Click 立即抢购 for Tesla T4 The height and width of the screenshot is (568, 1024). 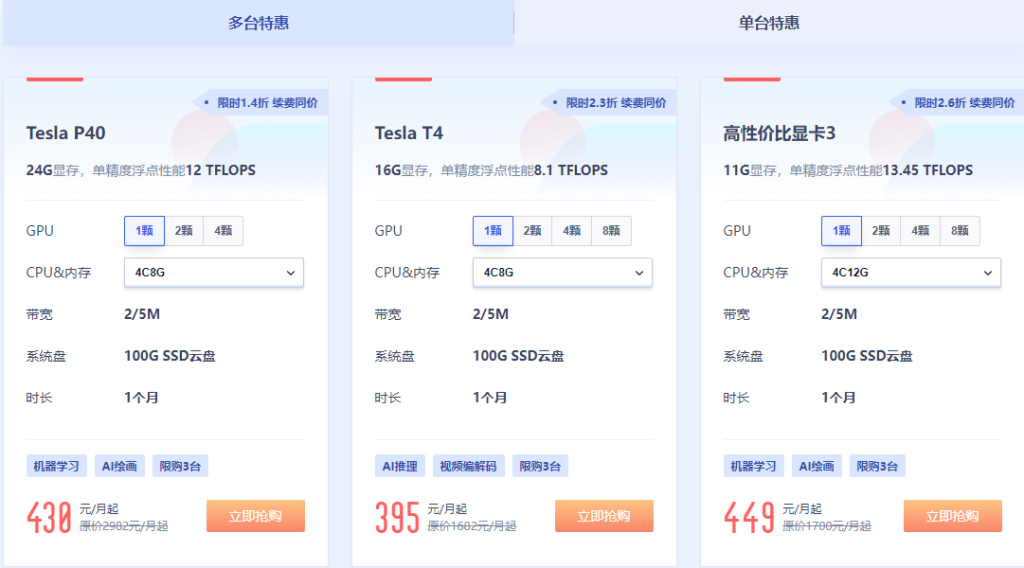pos(604,516)
